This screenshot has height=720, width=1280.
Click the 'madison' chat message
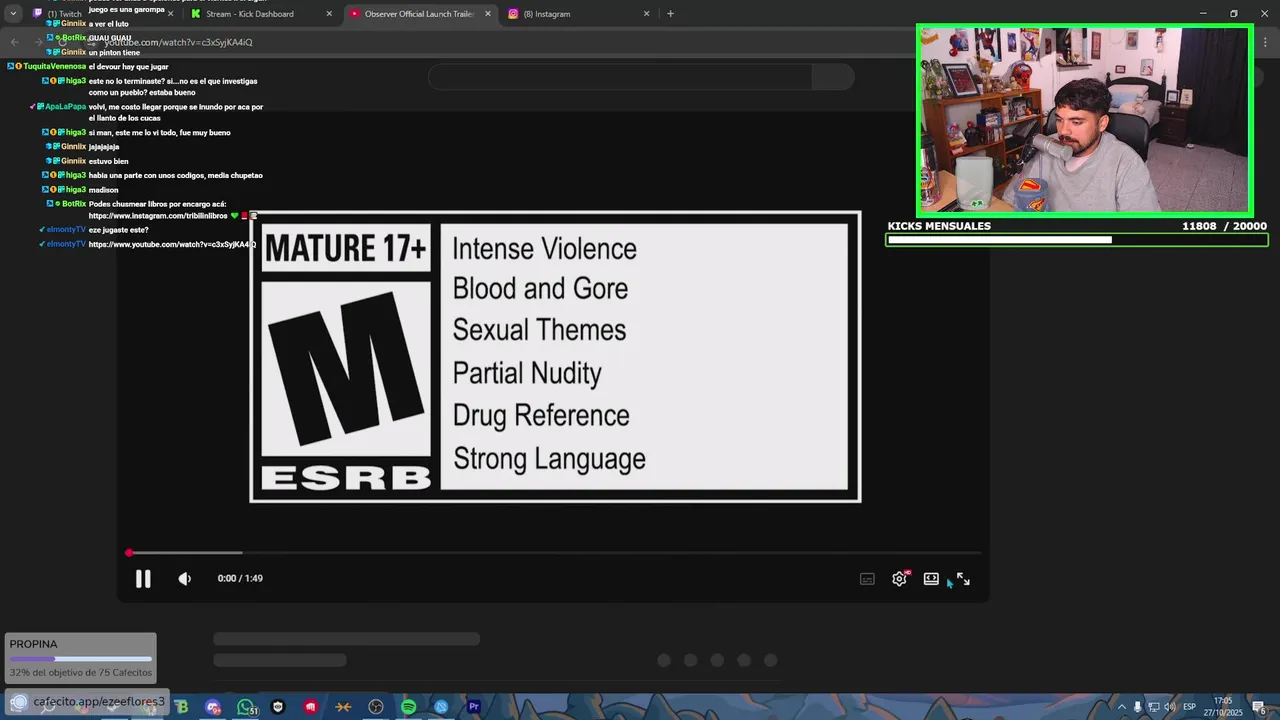(x=103, y=190)
